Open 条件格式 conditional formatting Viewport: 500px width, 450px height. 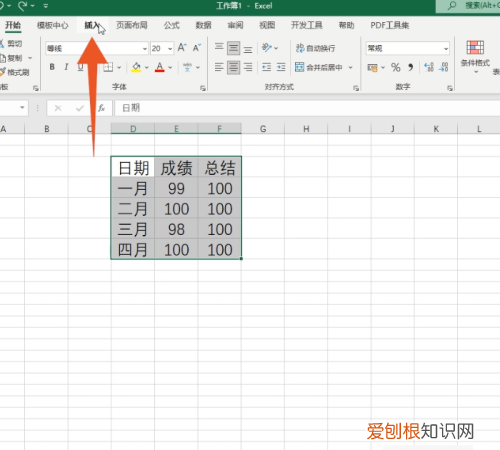click(x=475, y=56)
